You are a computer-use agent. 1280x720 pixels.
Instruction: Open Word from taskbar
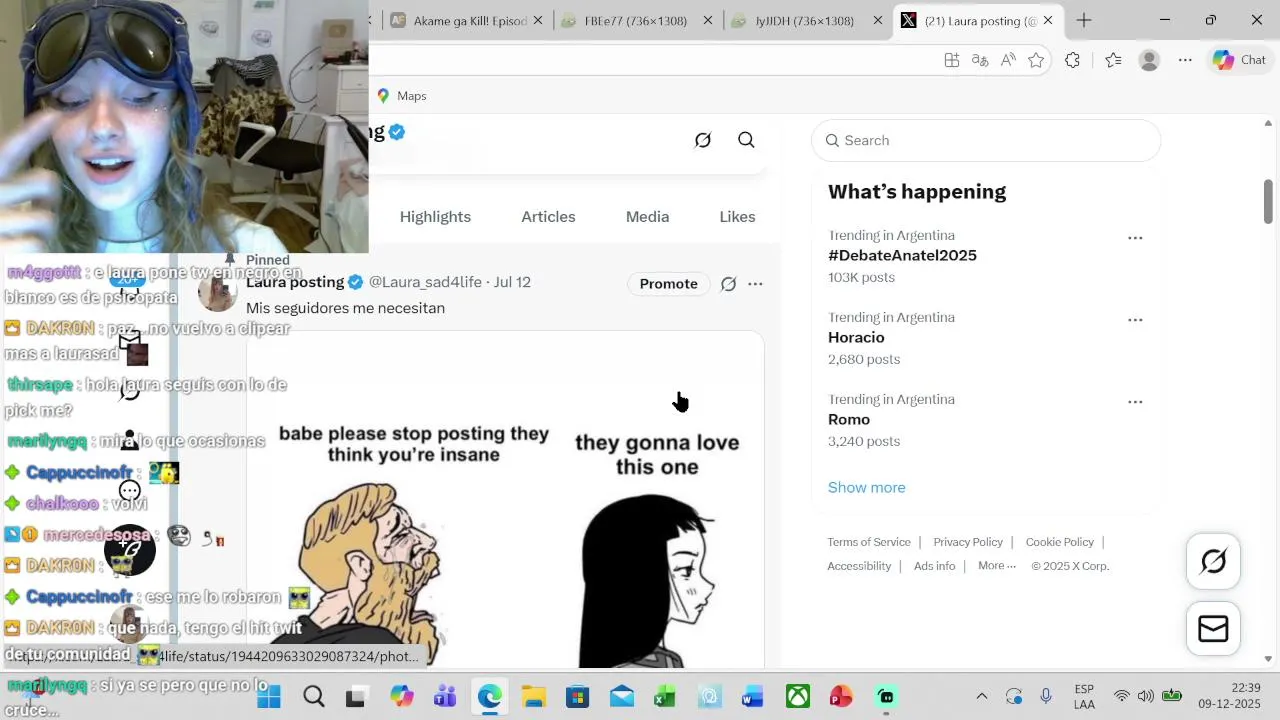coord(753,696)
